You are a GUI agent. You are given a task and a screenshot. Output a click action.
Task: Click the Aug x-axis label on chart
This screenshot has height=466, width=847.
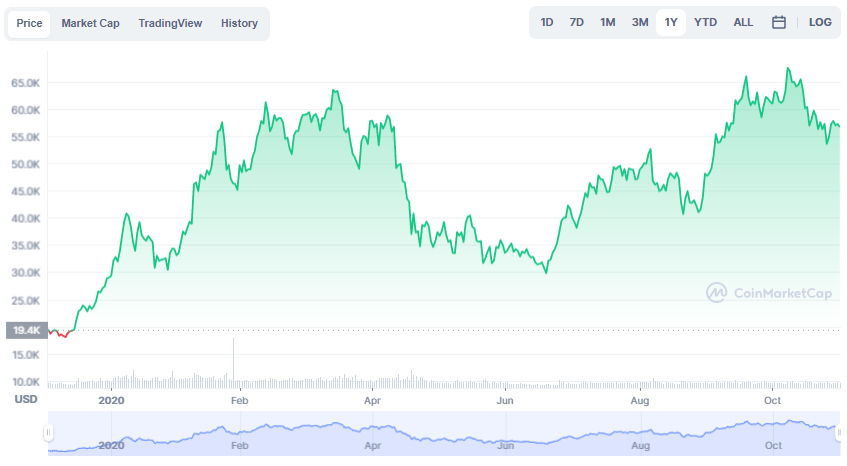tap(640, 401)
